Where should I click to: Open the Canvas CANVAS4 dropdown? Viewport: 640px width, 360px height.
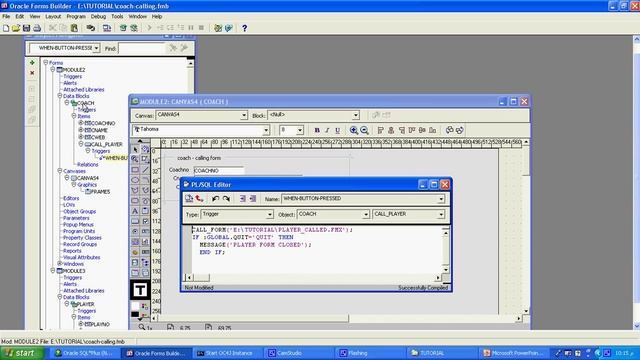pyautogui.click(x=244, y=116)
